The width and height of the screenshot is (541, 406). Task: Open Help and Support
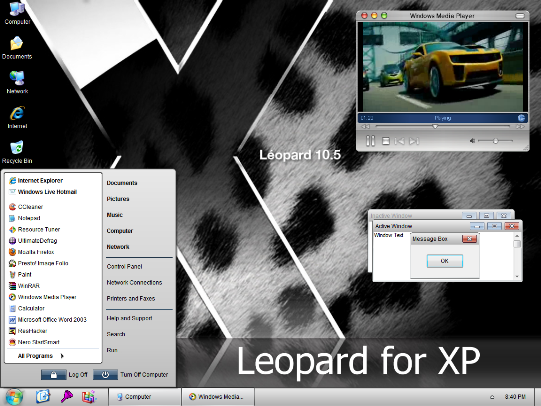pos(129,318)
